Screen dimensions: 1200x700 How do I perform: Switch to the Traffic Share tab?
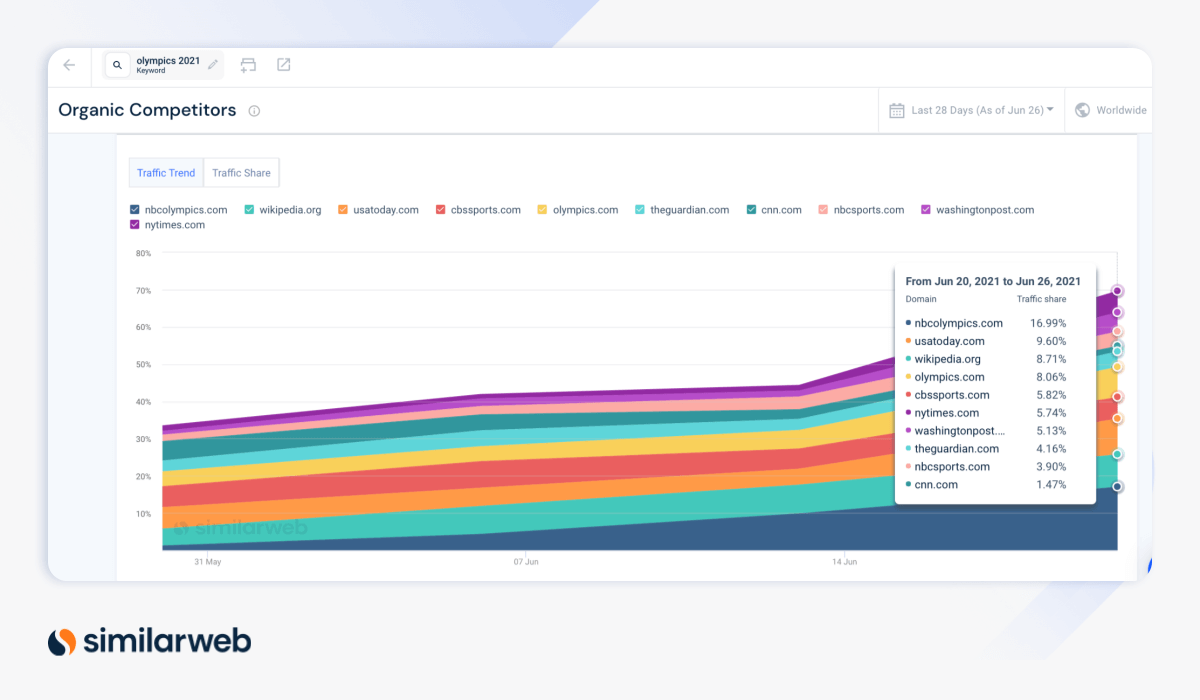[x=241, y=173]
